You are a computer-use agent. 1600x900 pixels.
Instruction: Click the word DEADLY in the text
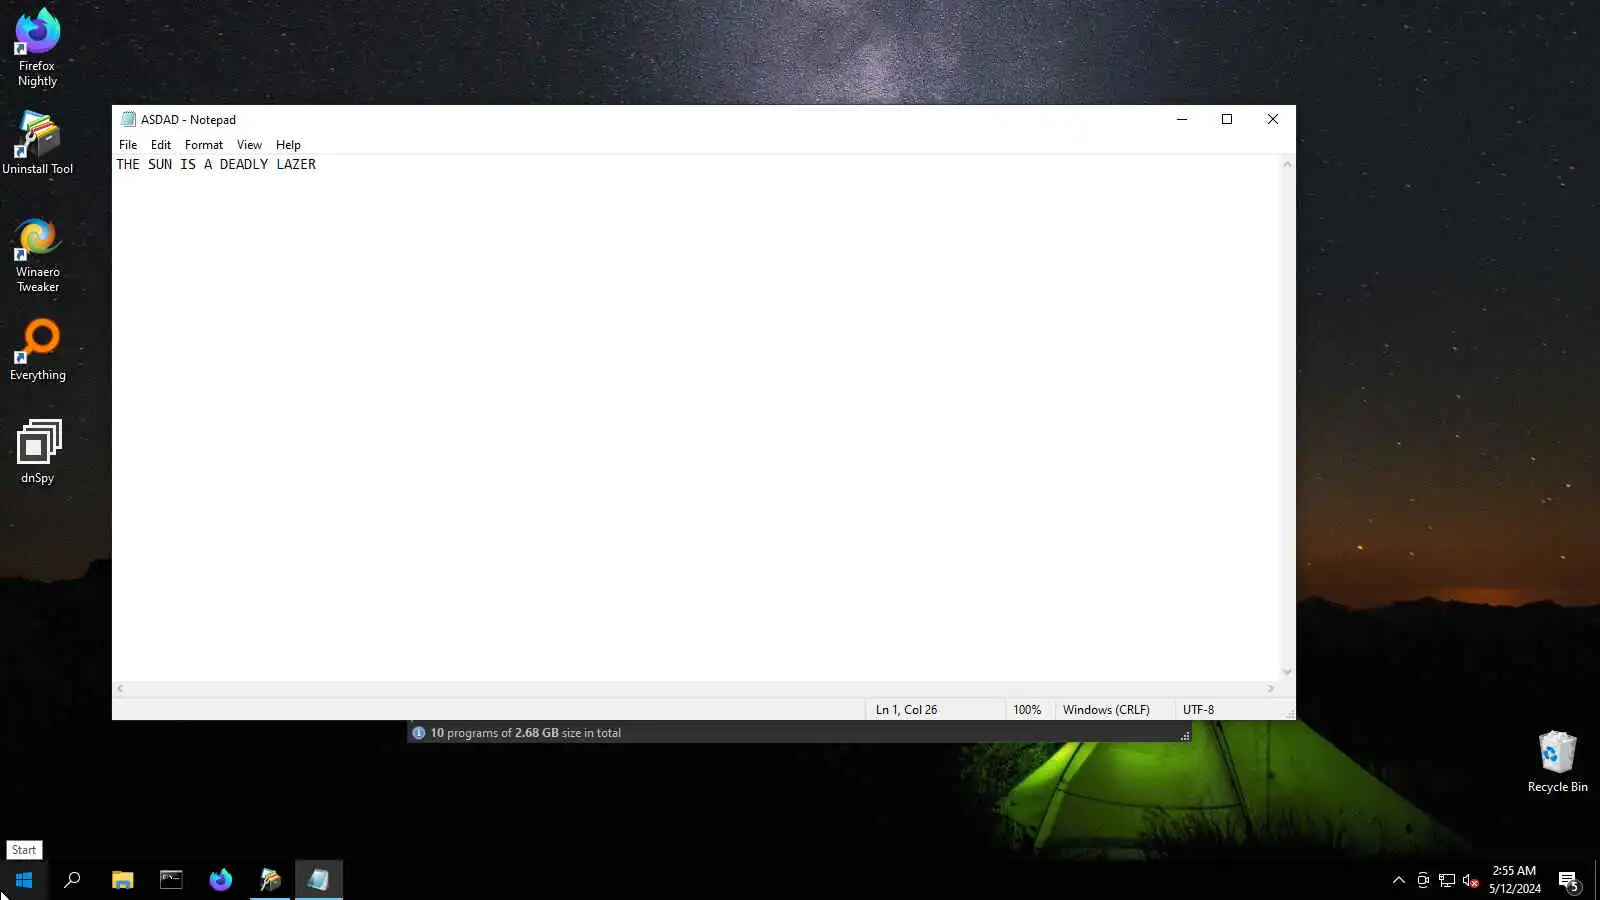pyautogui.click(x=244, y=164)
